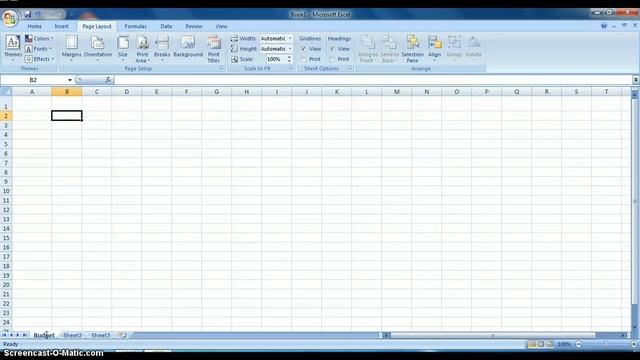
Task: Click the 100% zoom level
Action: 564,344
